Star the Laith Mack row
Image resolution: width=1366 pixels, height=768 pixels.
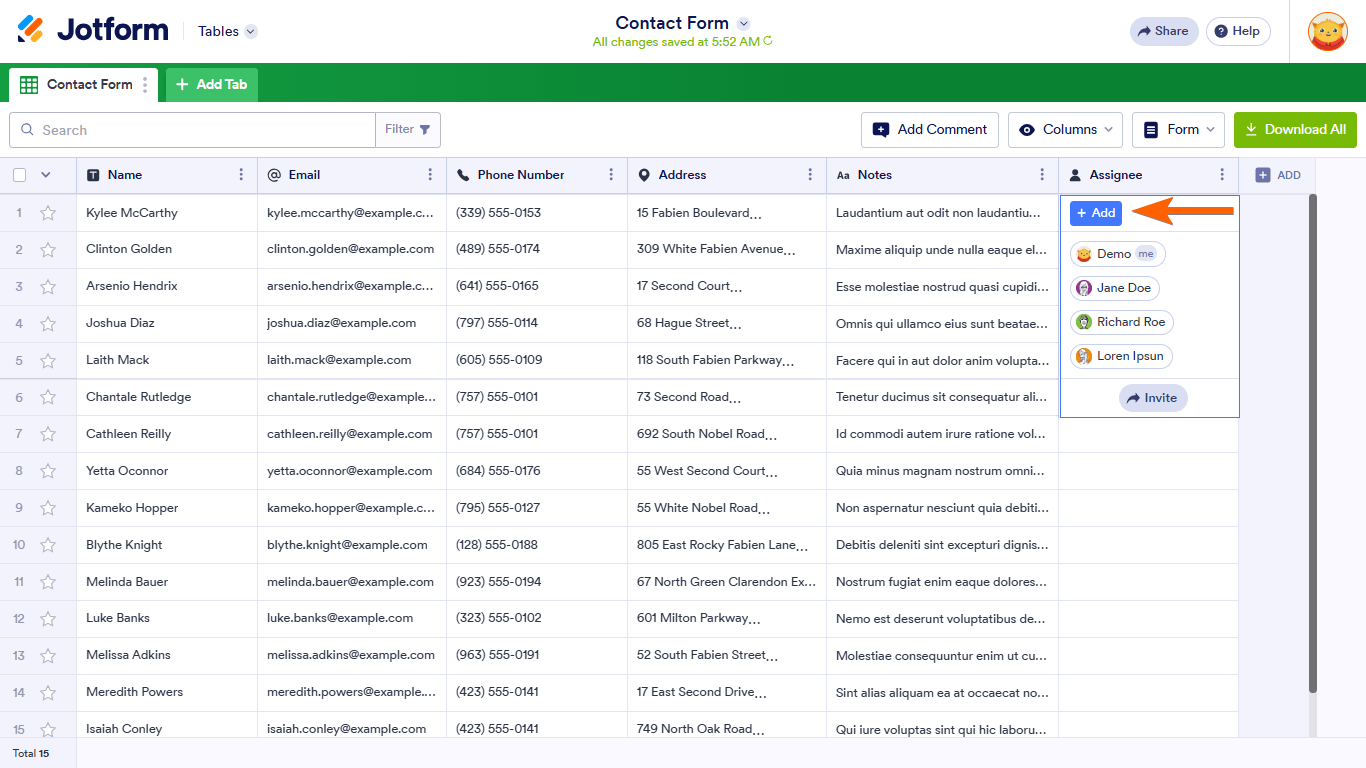[48, 361]
